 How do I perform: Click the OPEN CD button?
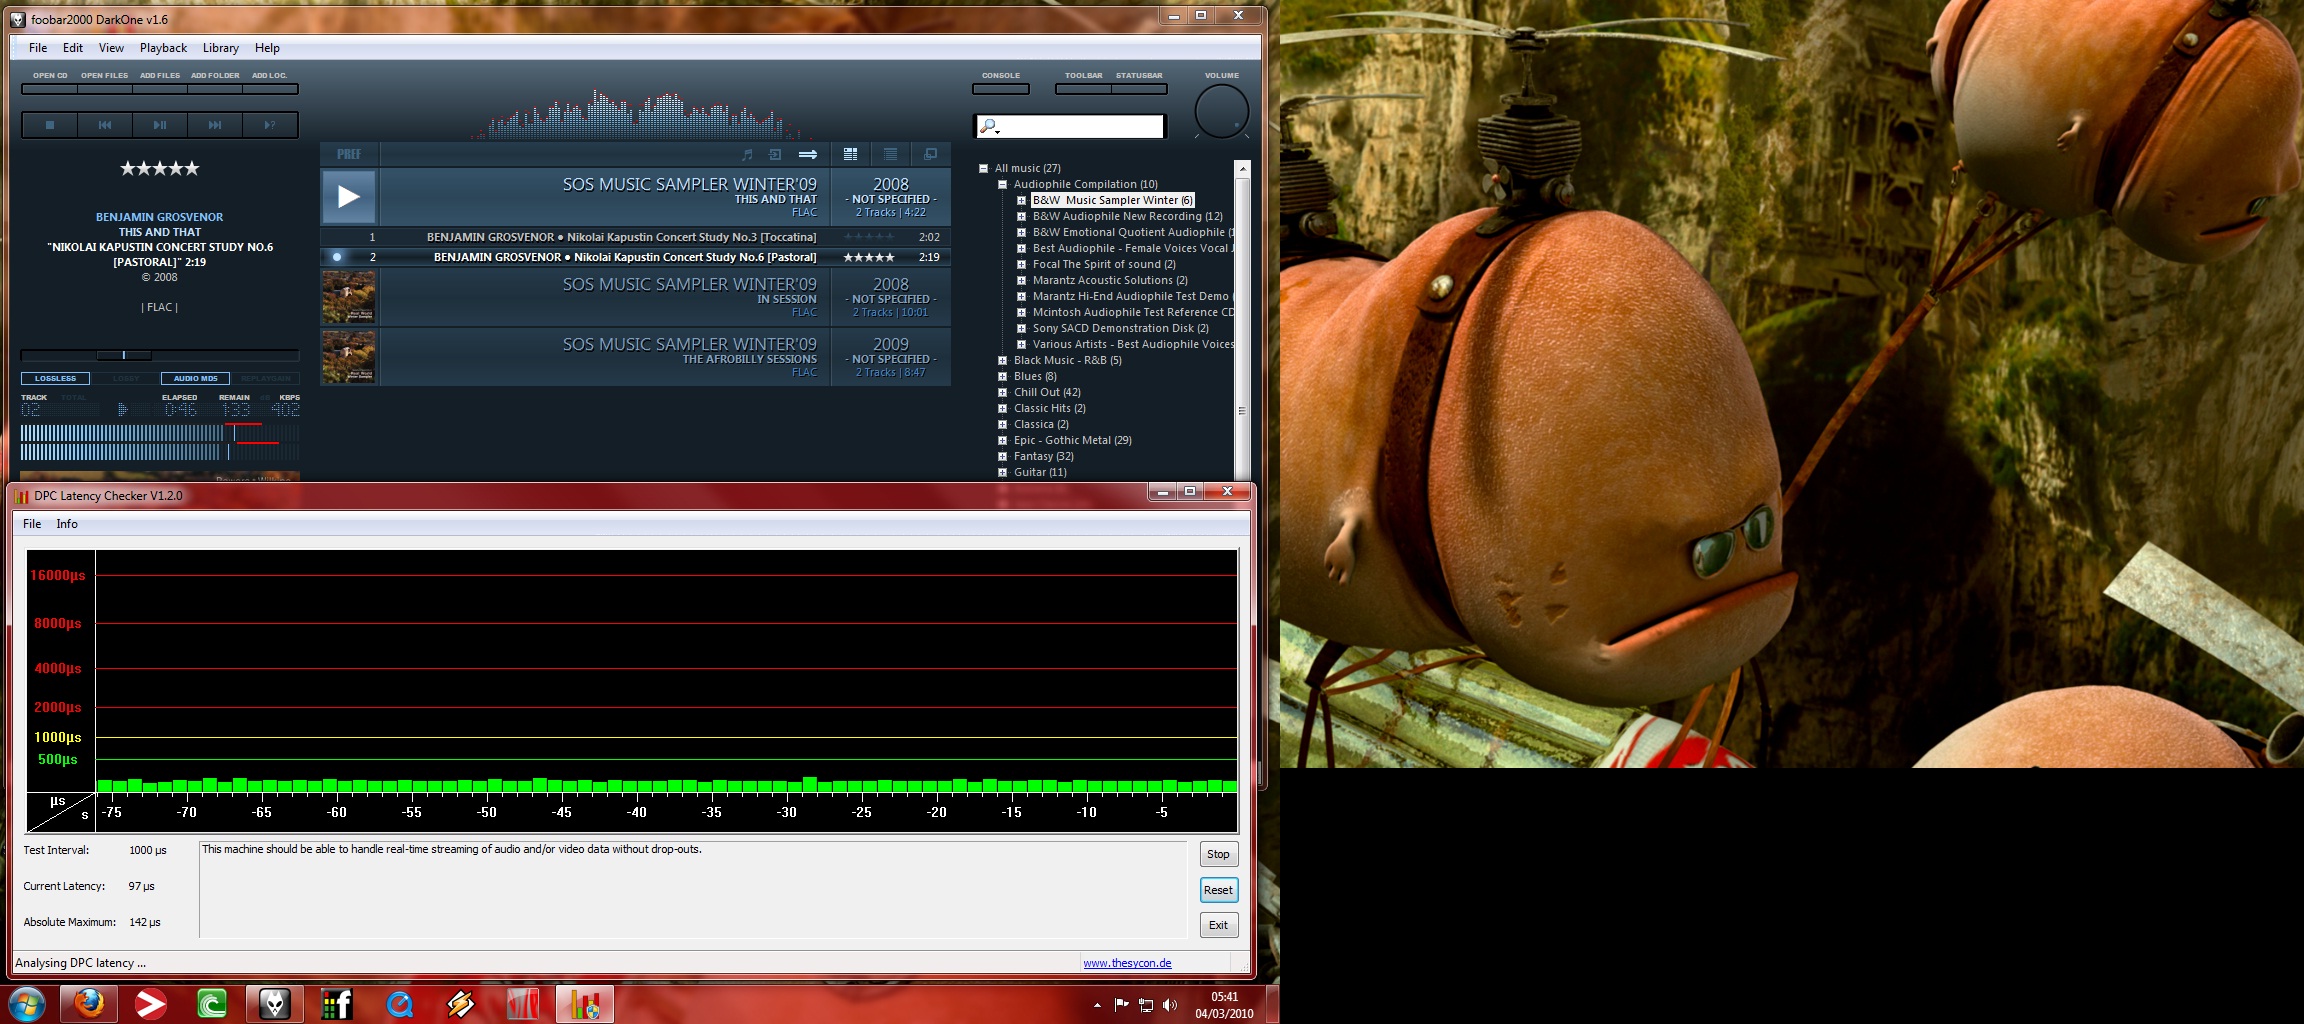coord(50,89)
